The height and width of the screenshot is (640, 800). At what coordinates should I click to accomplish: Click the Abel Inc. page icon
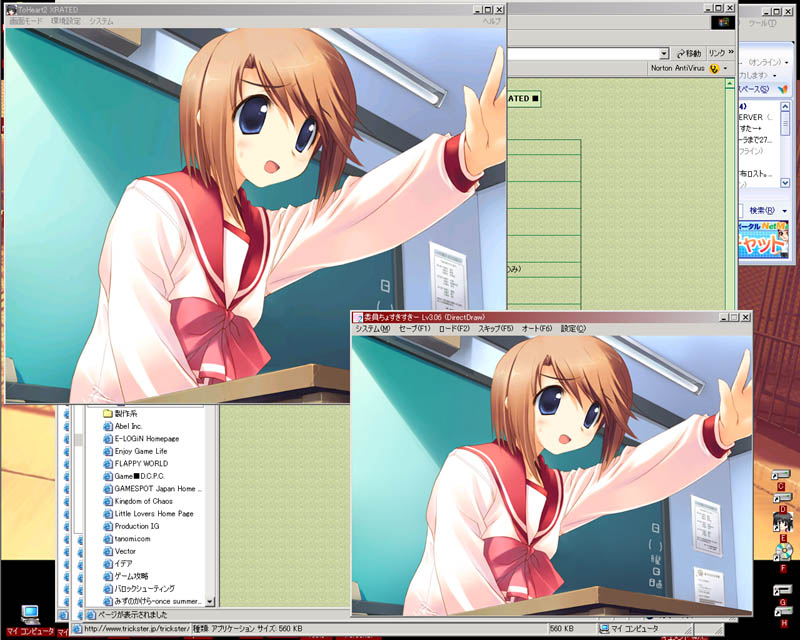click(108, 426)
